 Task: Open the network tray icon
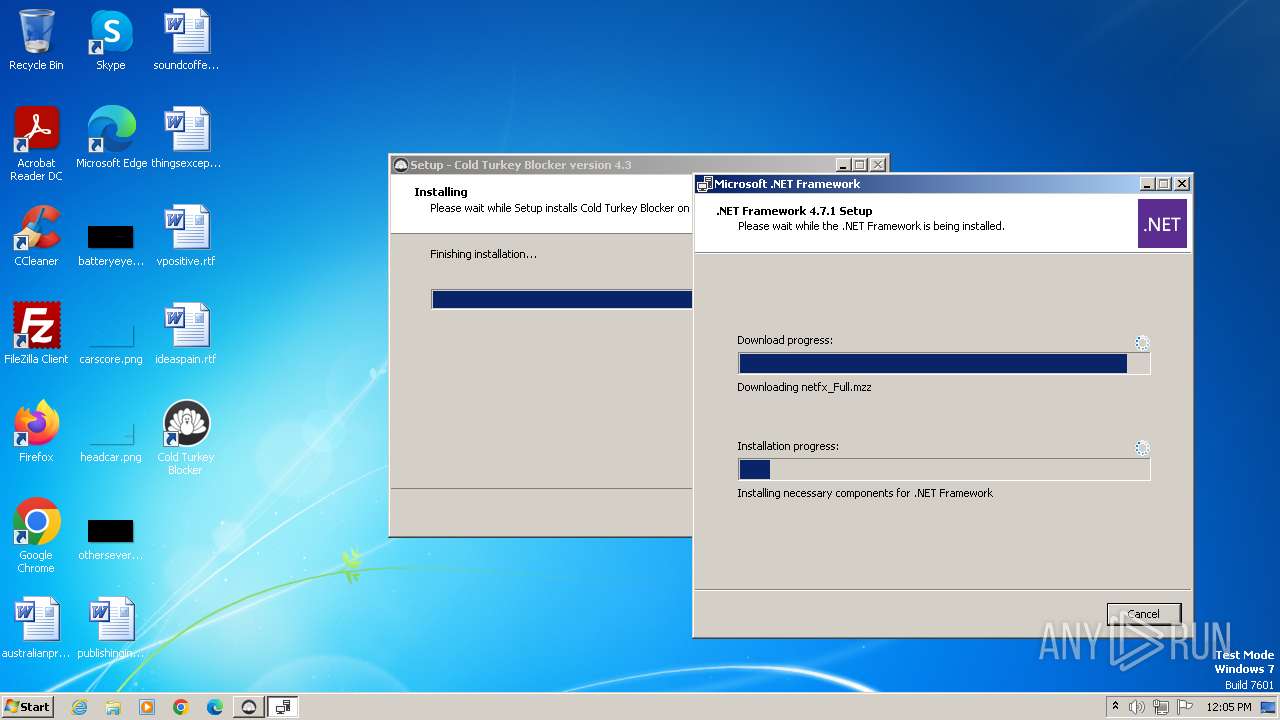coord(1161,707)
